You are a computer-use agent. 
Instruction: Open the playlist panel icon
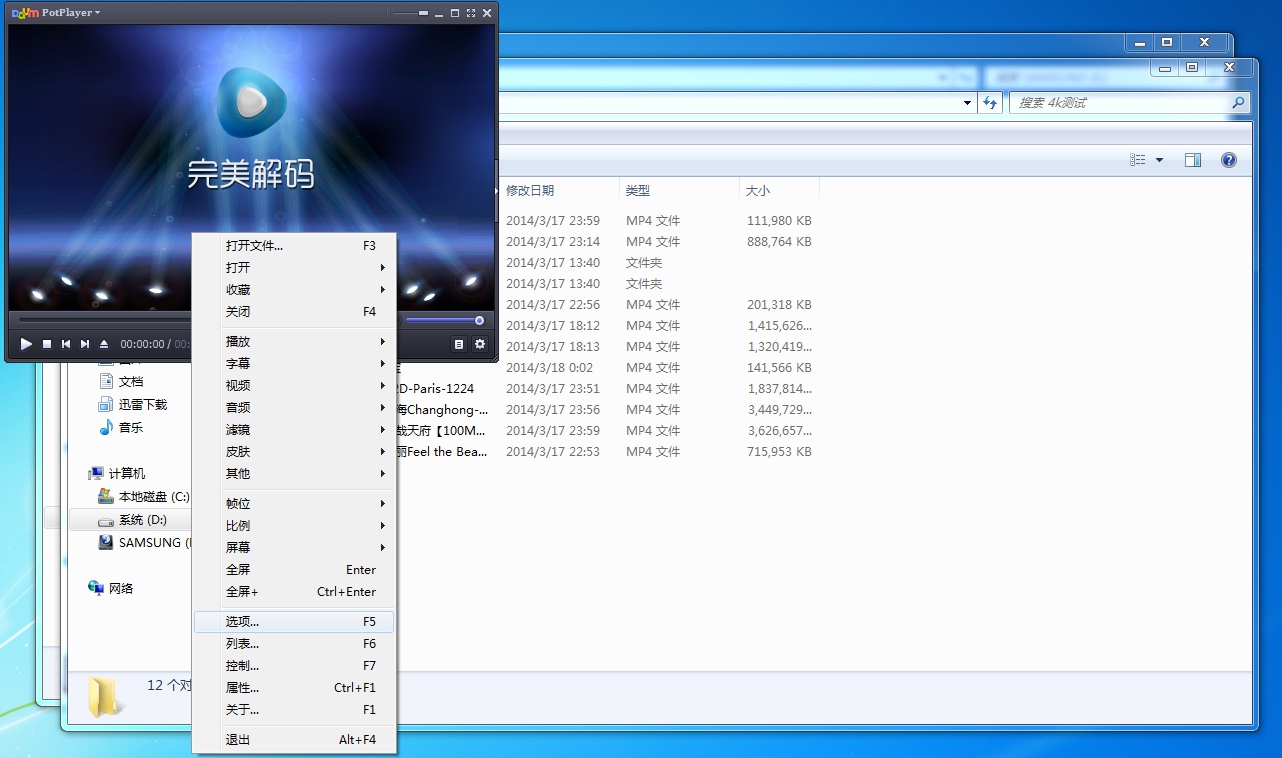pos(459,344)
